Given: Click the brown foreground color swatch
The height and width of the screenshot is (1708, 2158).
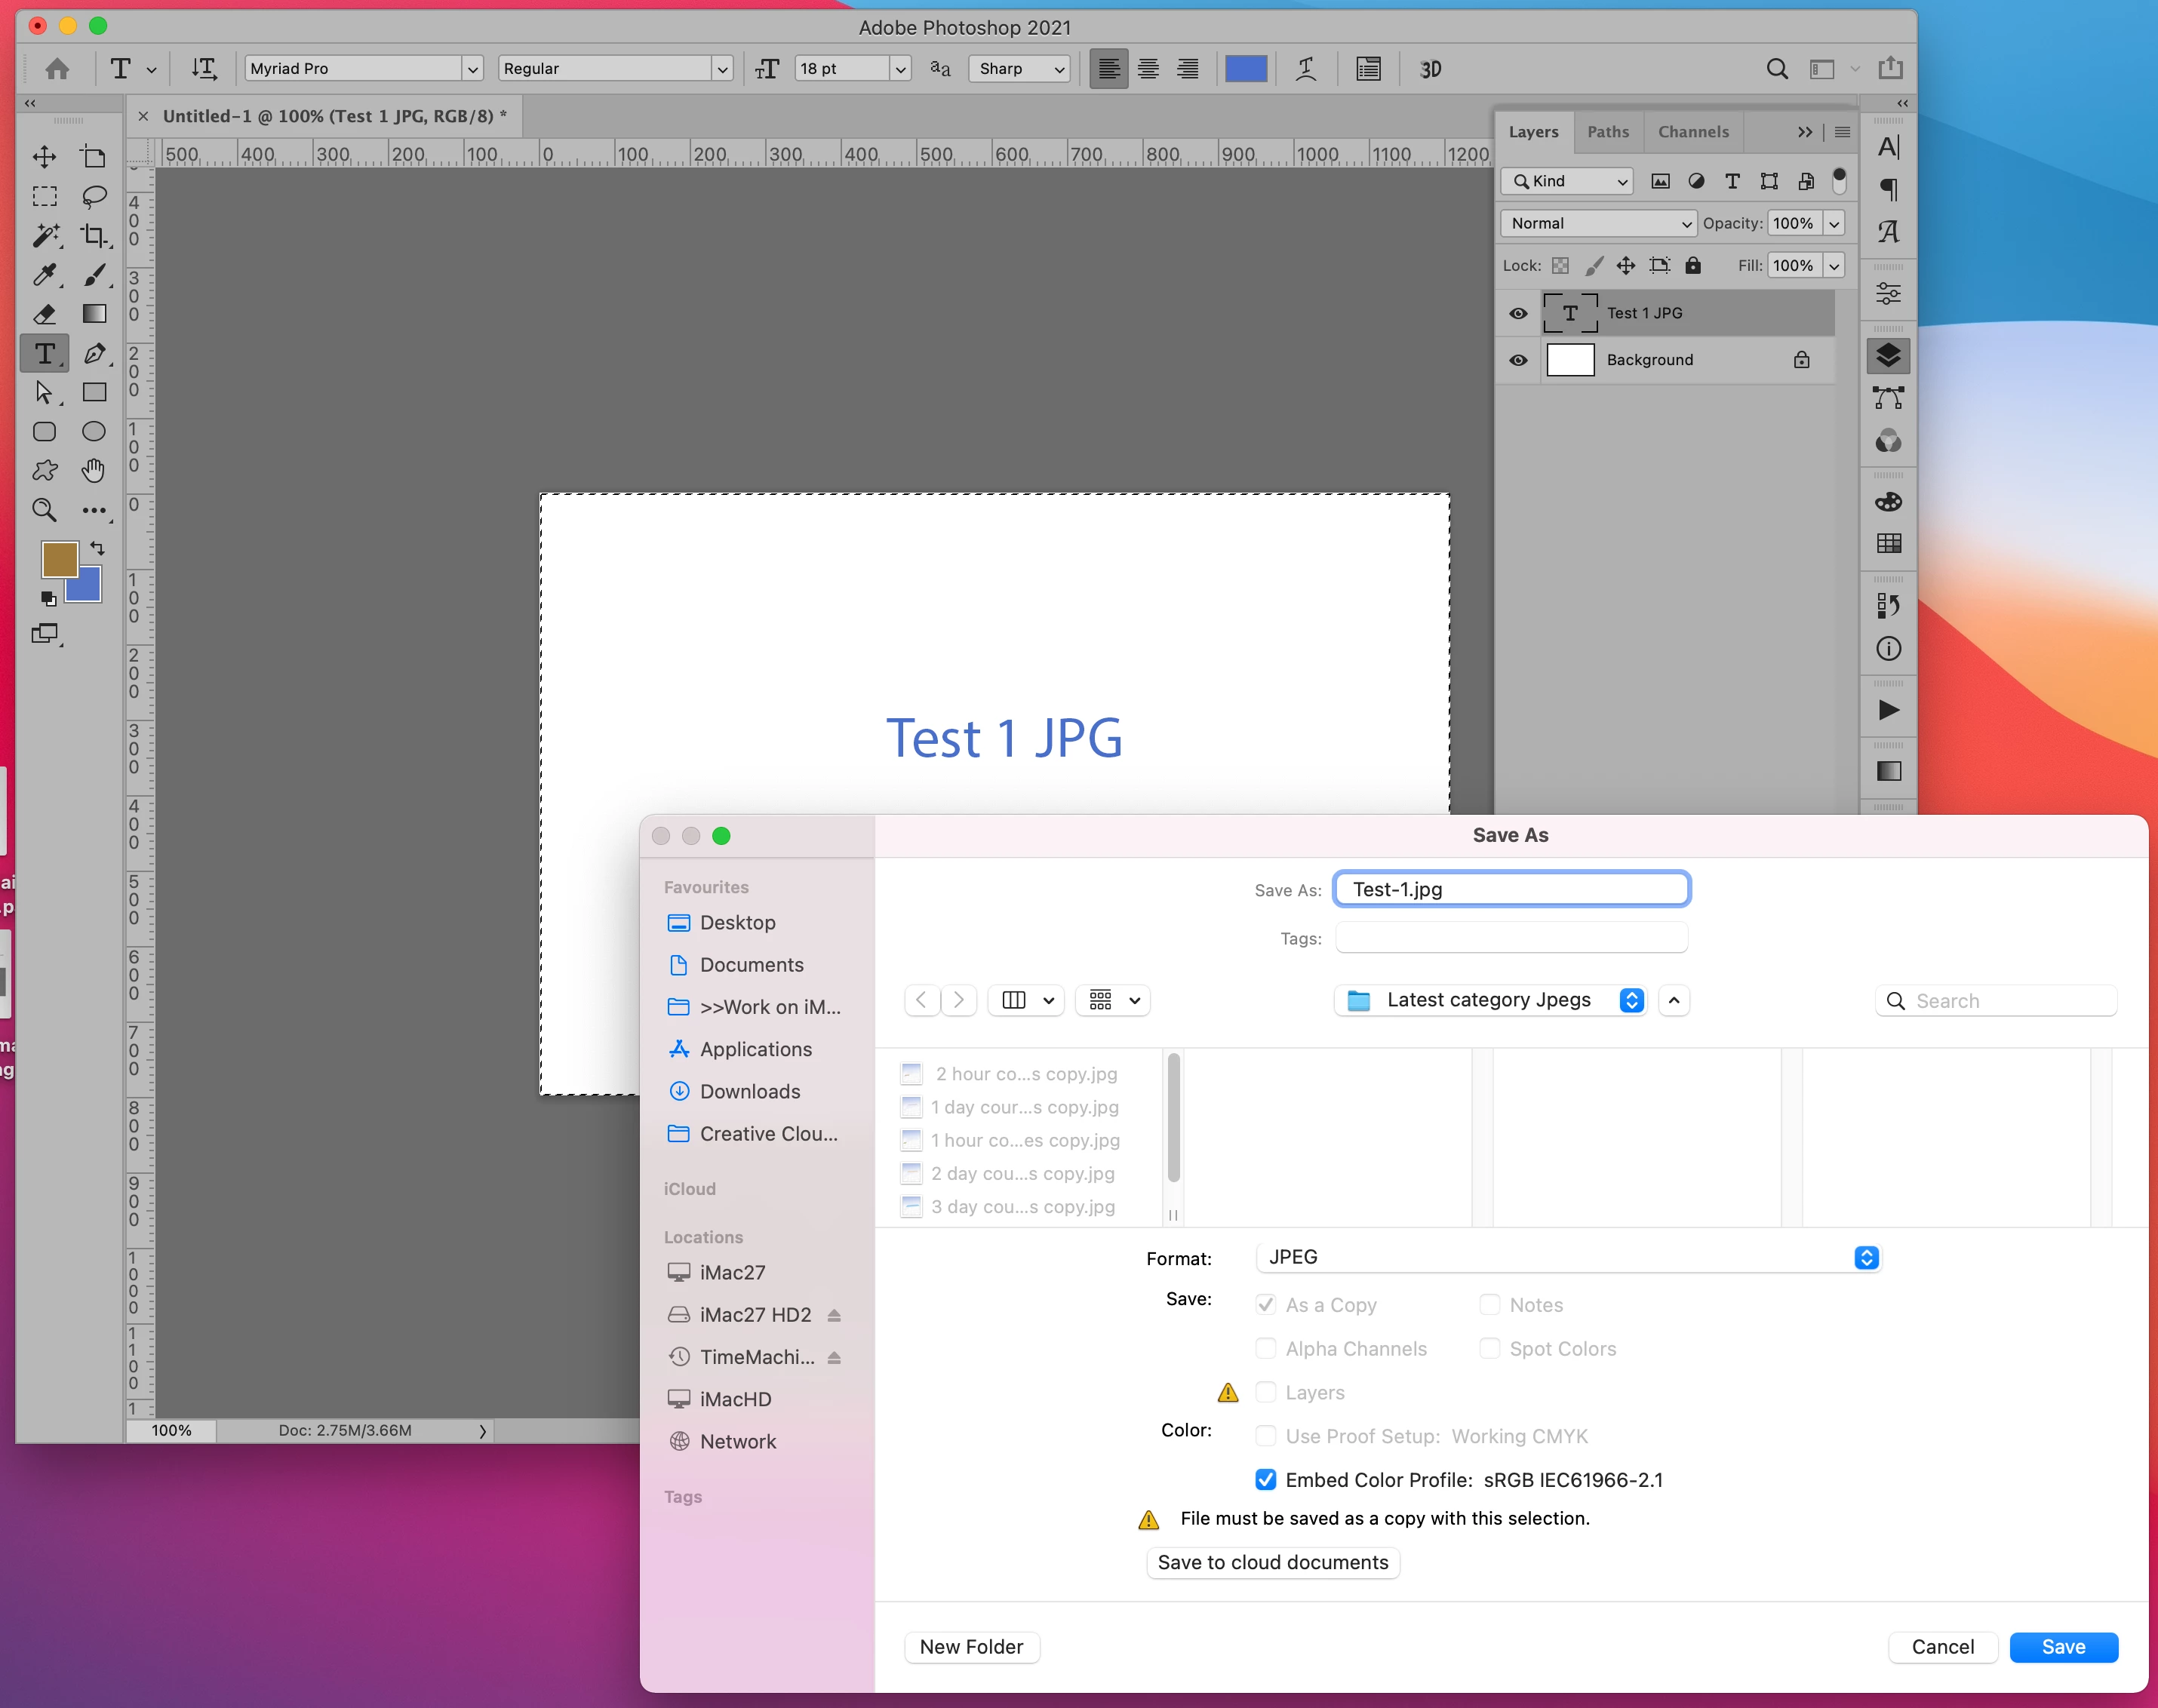Looking at the screenshot, I should click(58, 559).
